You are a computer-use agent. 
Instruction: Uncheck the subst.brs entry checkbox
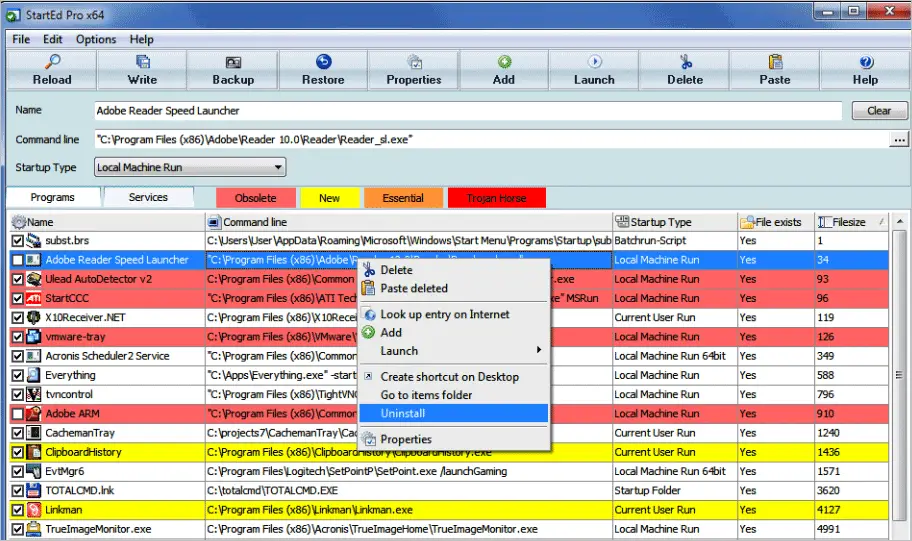[17, 241]
